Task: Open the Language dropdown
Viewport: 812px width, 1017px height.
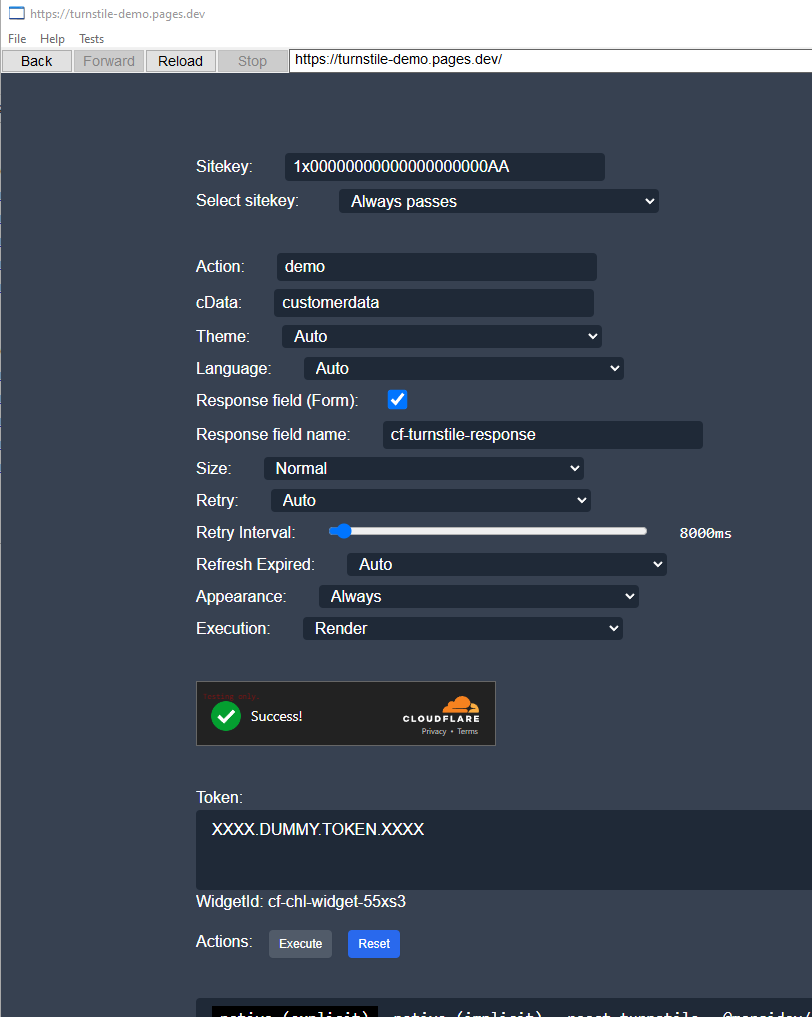Action: click(463, 368)
